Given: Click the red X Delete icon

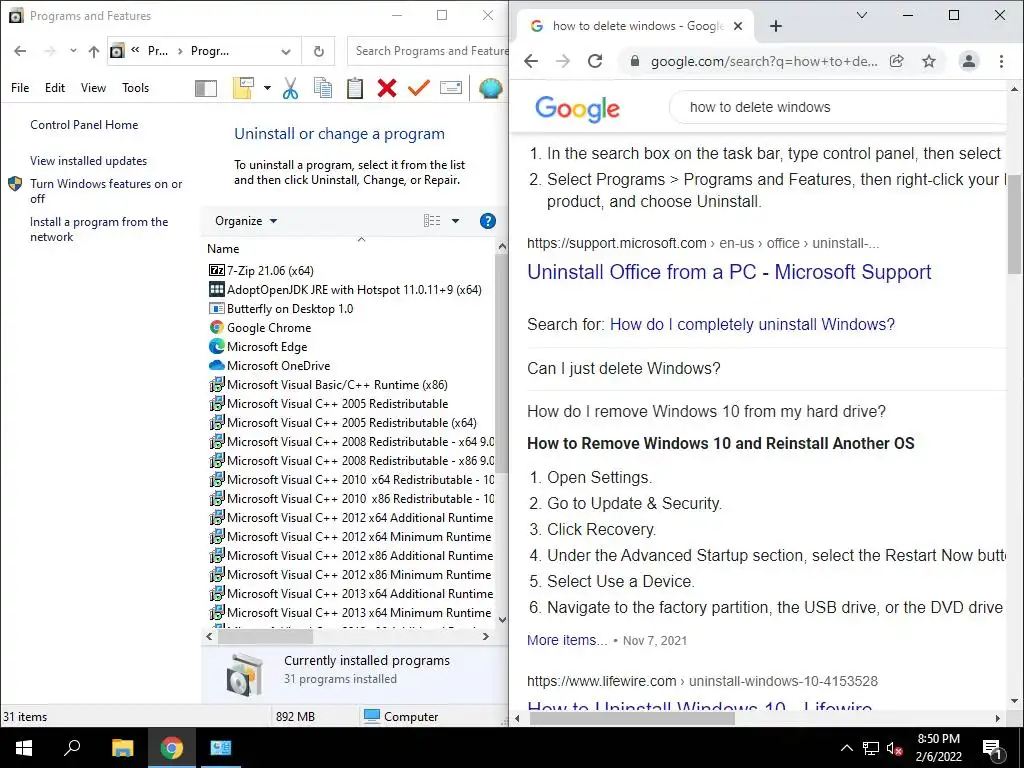Looking at the screenshot, I should [387, 88].
